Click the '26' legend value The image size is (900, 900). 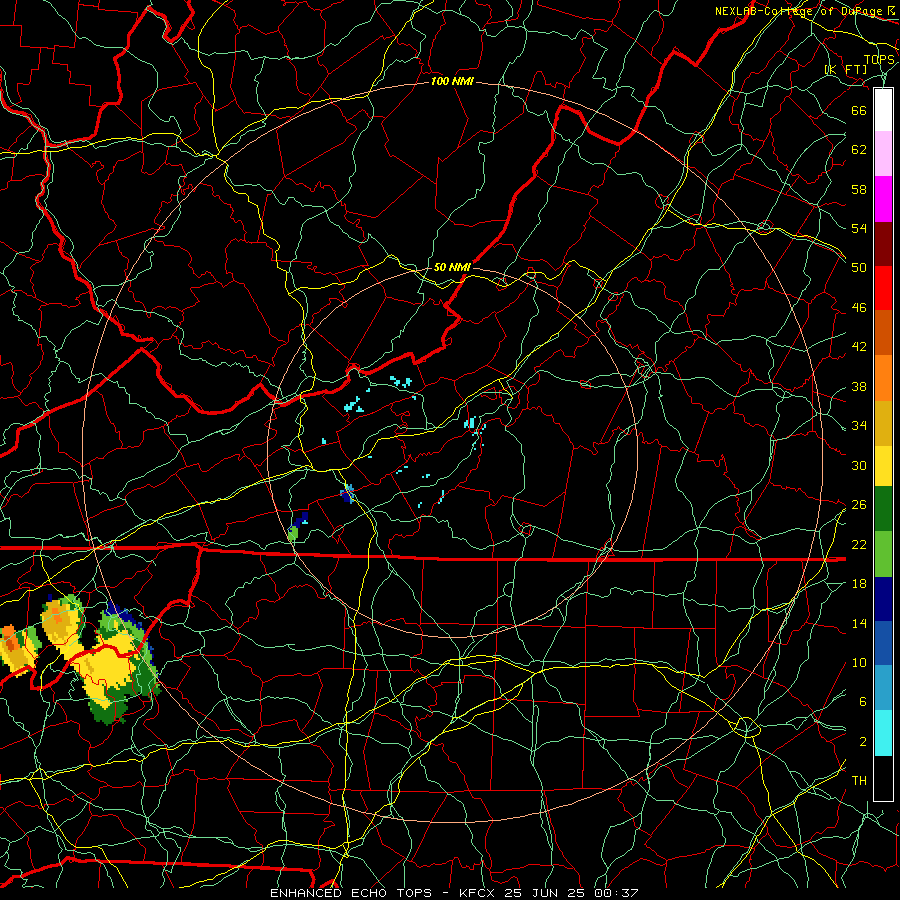click(x=859, y=505)
